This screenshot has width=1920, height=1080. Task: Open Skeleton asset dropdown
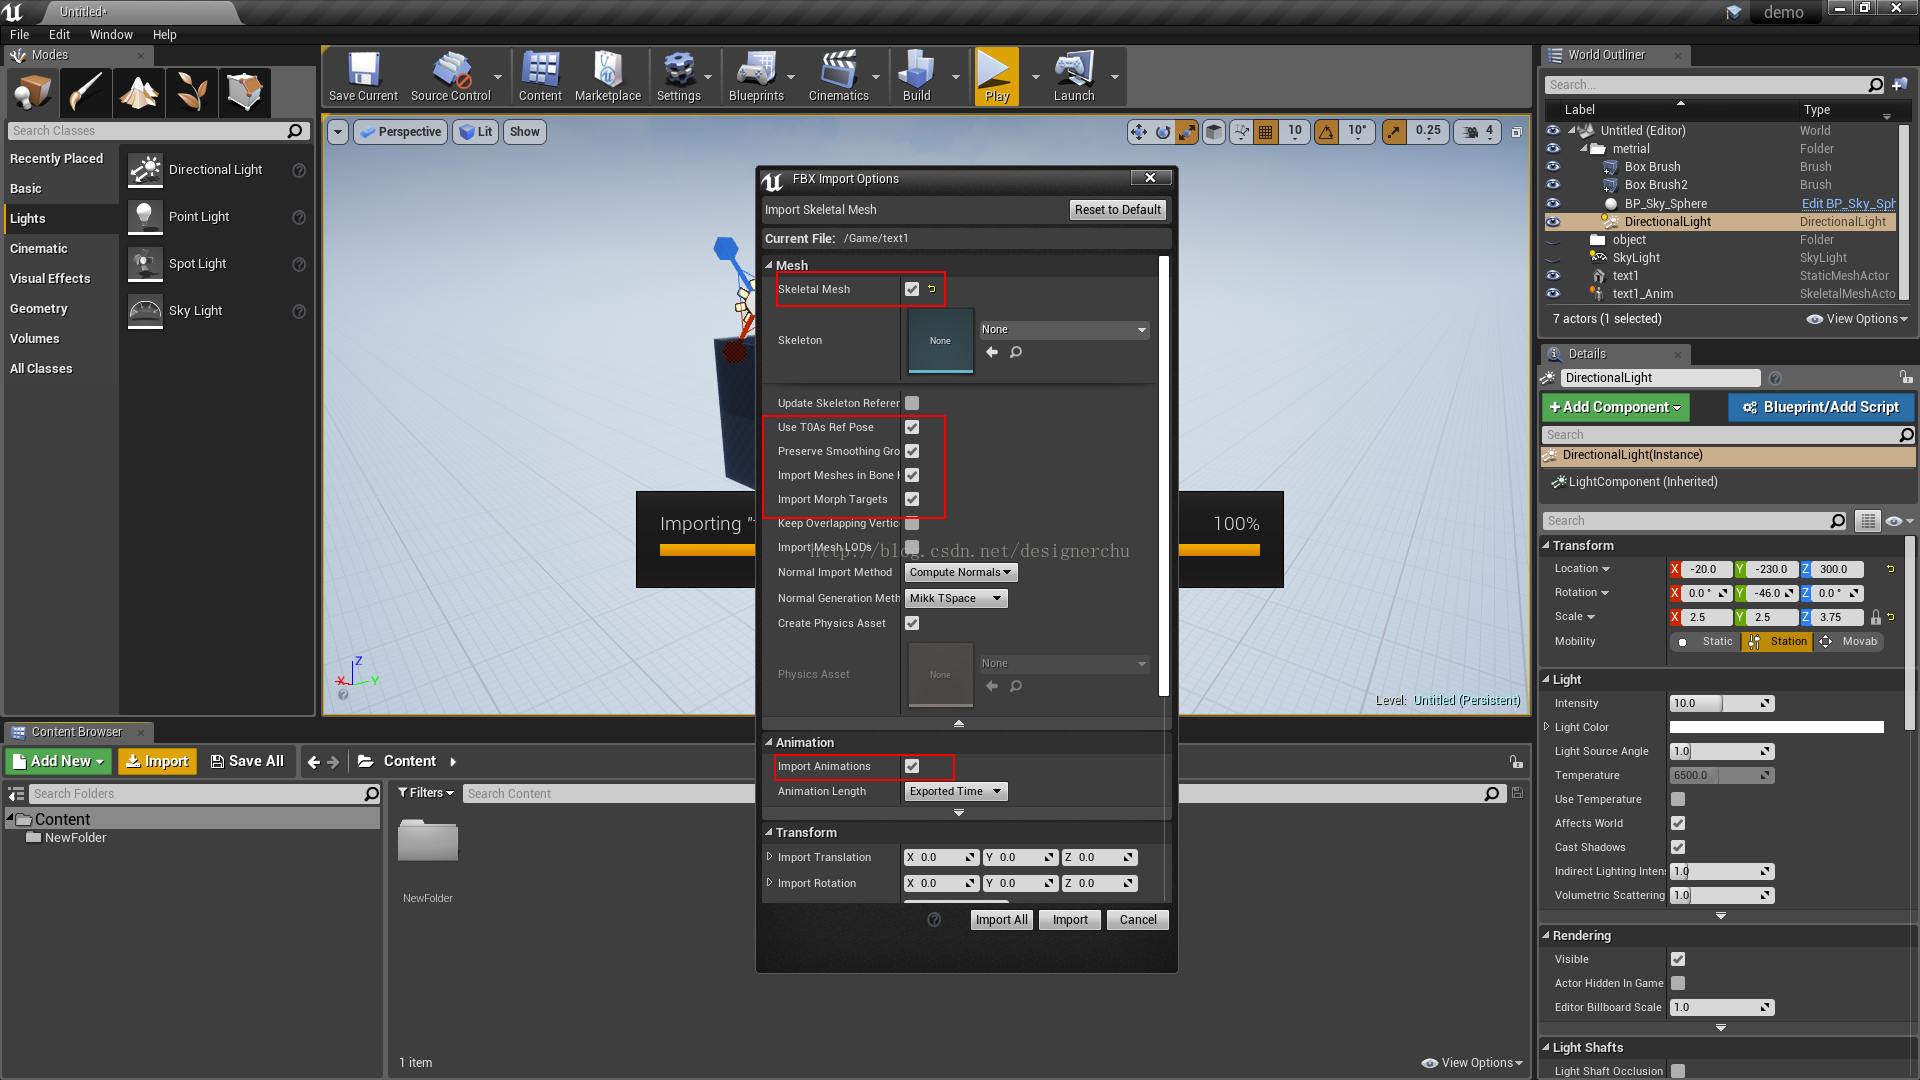1064,330
